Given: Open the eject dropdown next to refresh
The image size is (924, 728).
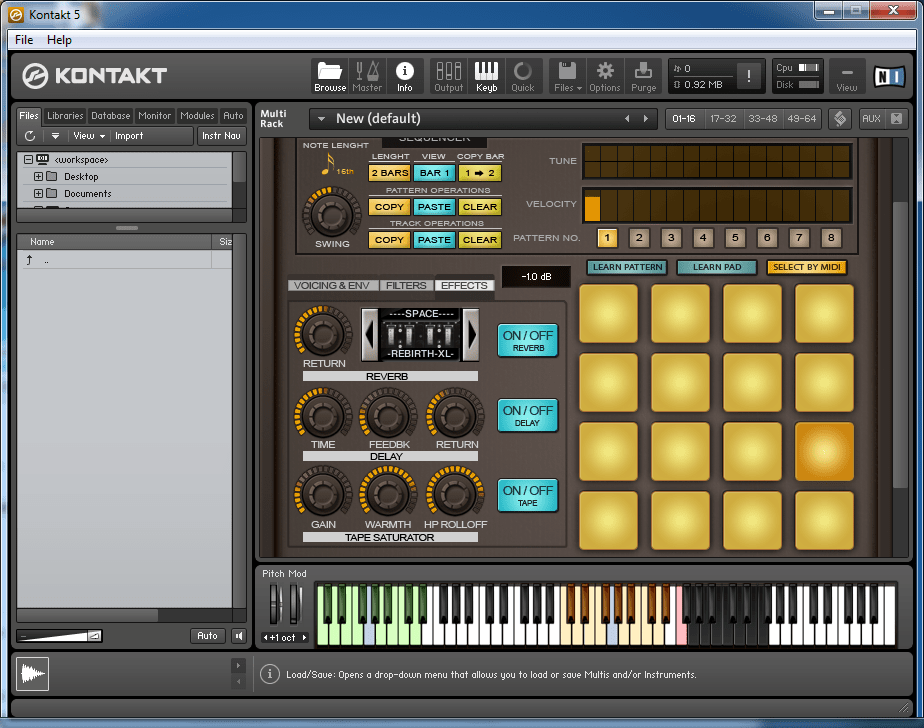Looking at the screenshot, I should tap(55, 136).
